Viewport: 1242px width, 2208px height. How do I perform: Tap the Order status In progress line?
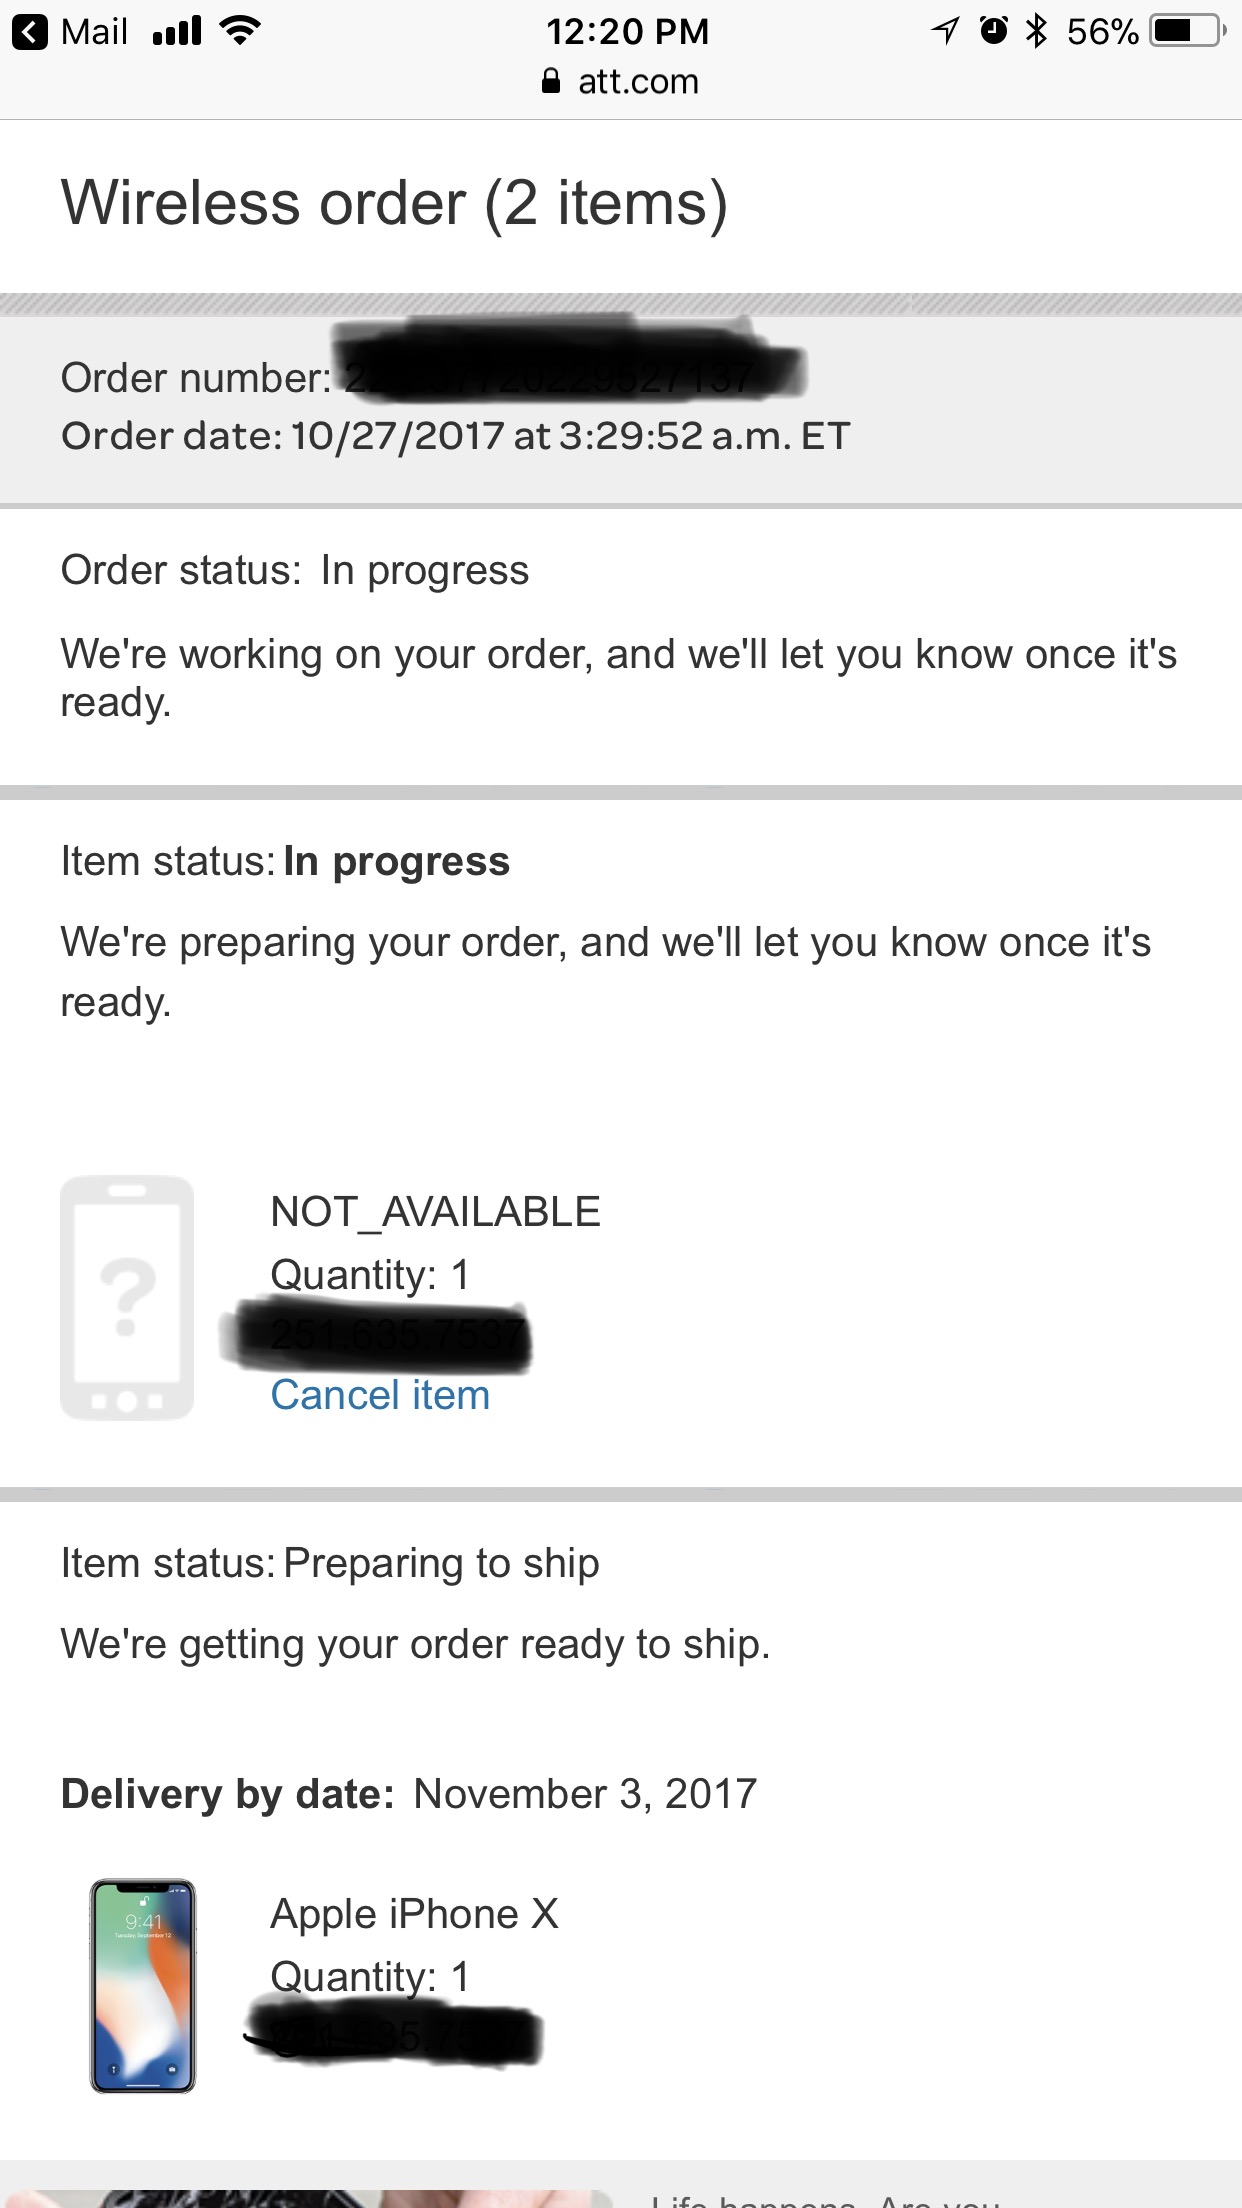coord(295,570)
